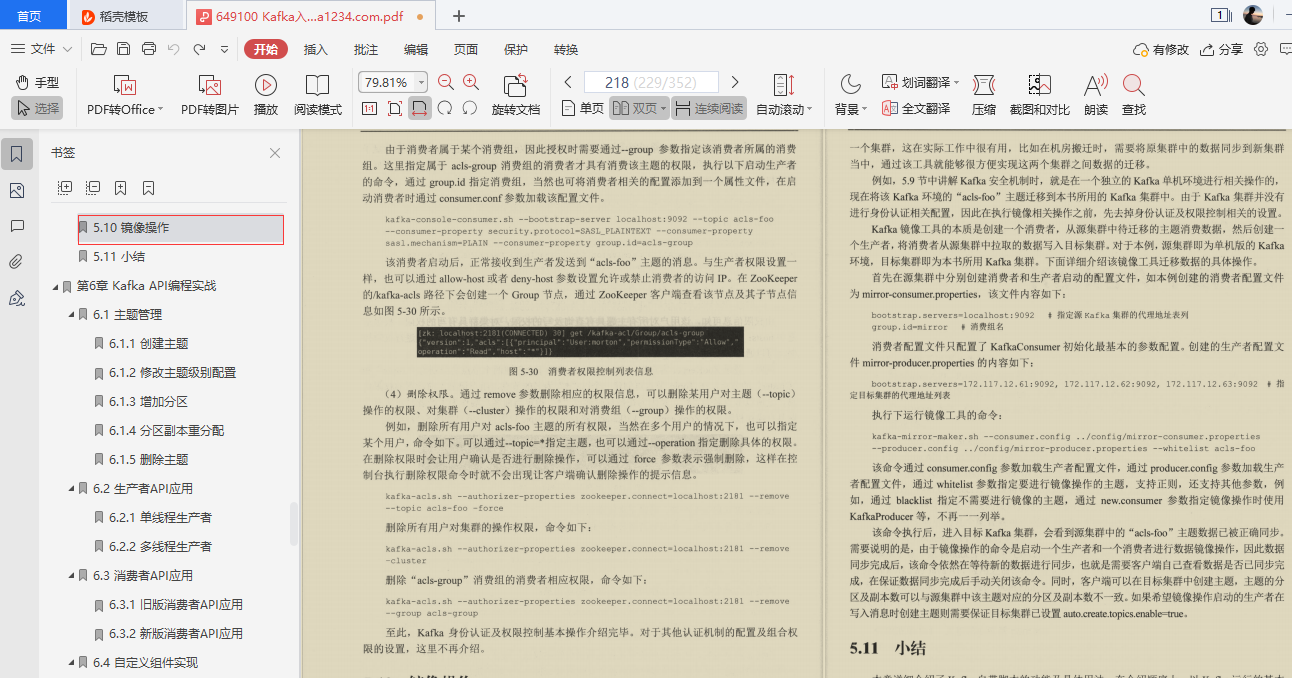
Task: Switch to the 首页 browser tab
Action: coord(30,15)
